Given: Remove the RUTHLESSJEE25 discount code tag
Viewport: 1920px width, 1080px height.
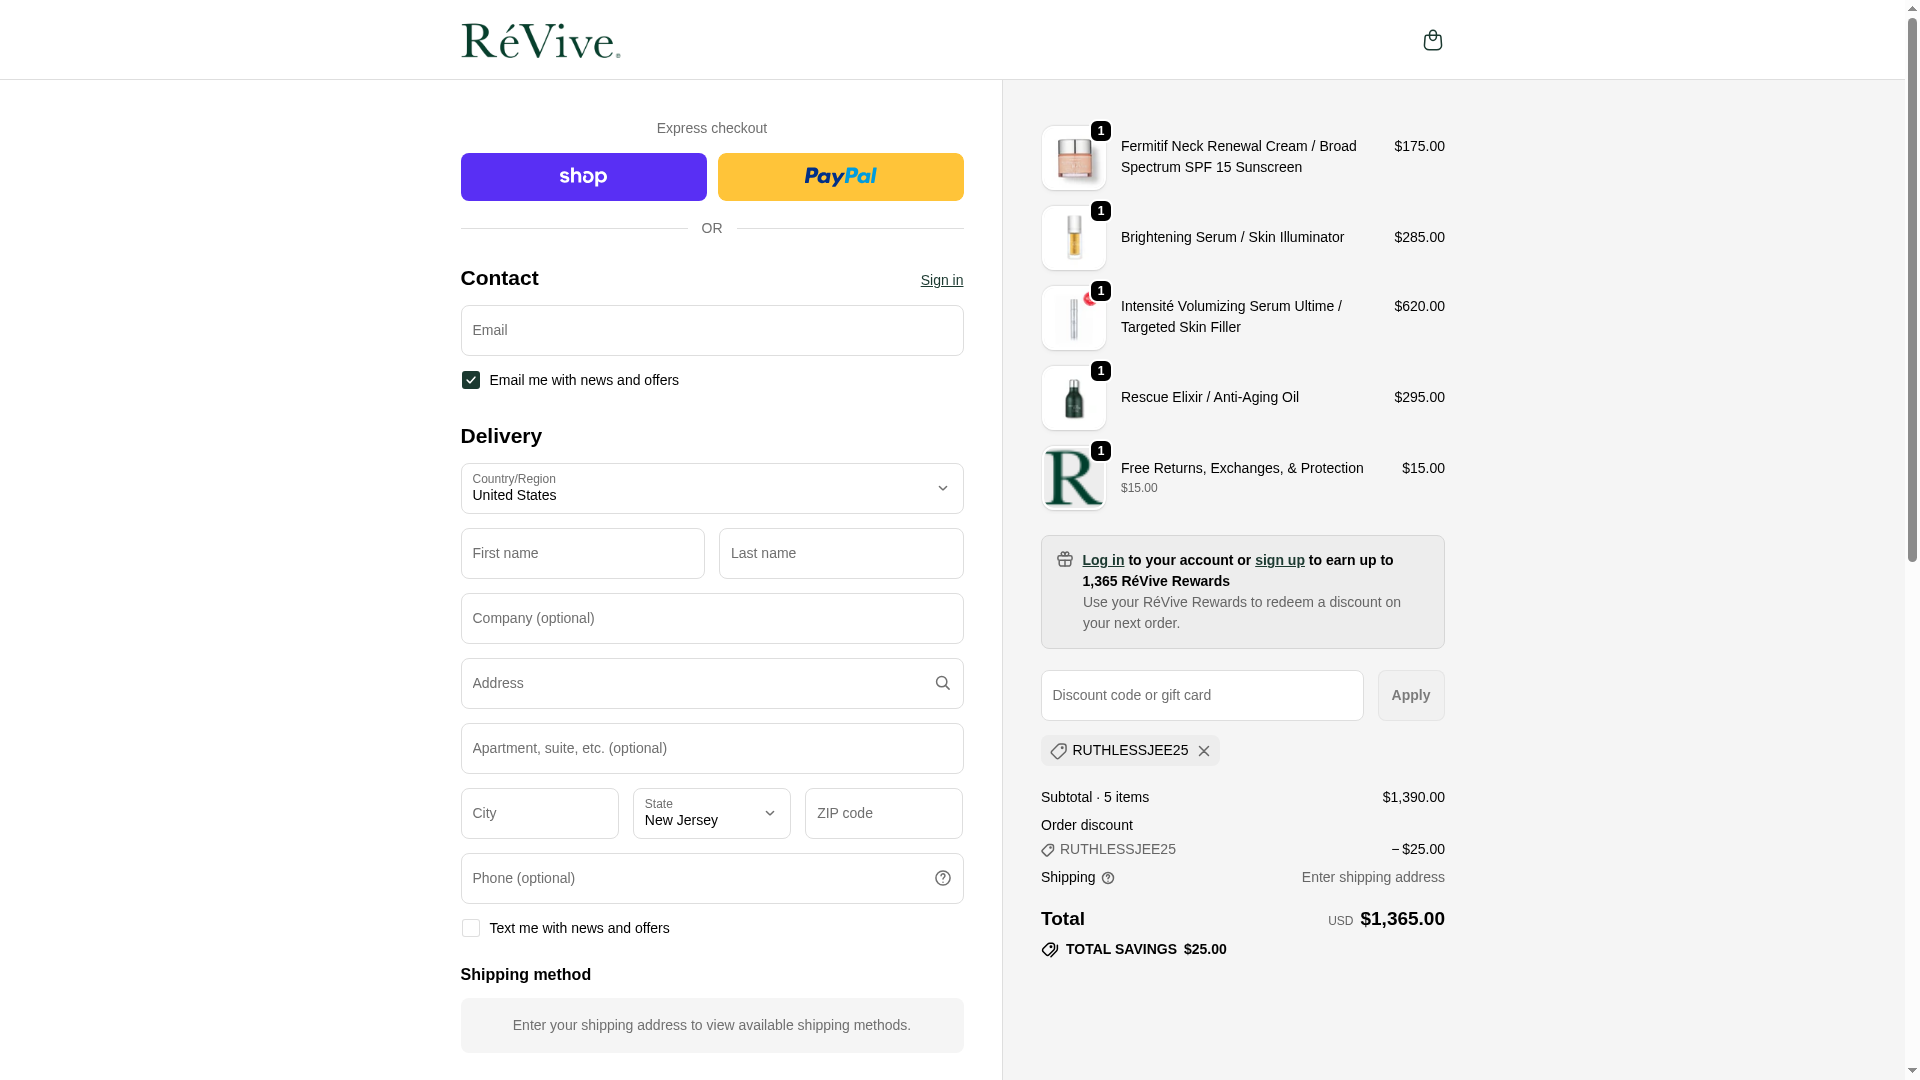Looking at the screenshot, I should click(x=1204, y=751).
